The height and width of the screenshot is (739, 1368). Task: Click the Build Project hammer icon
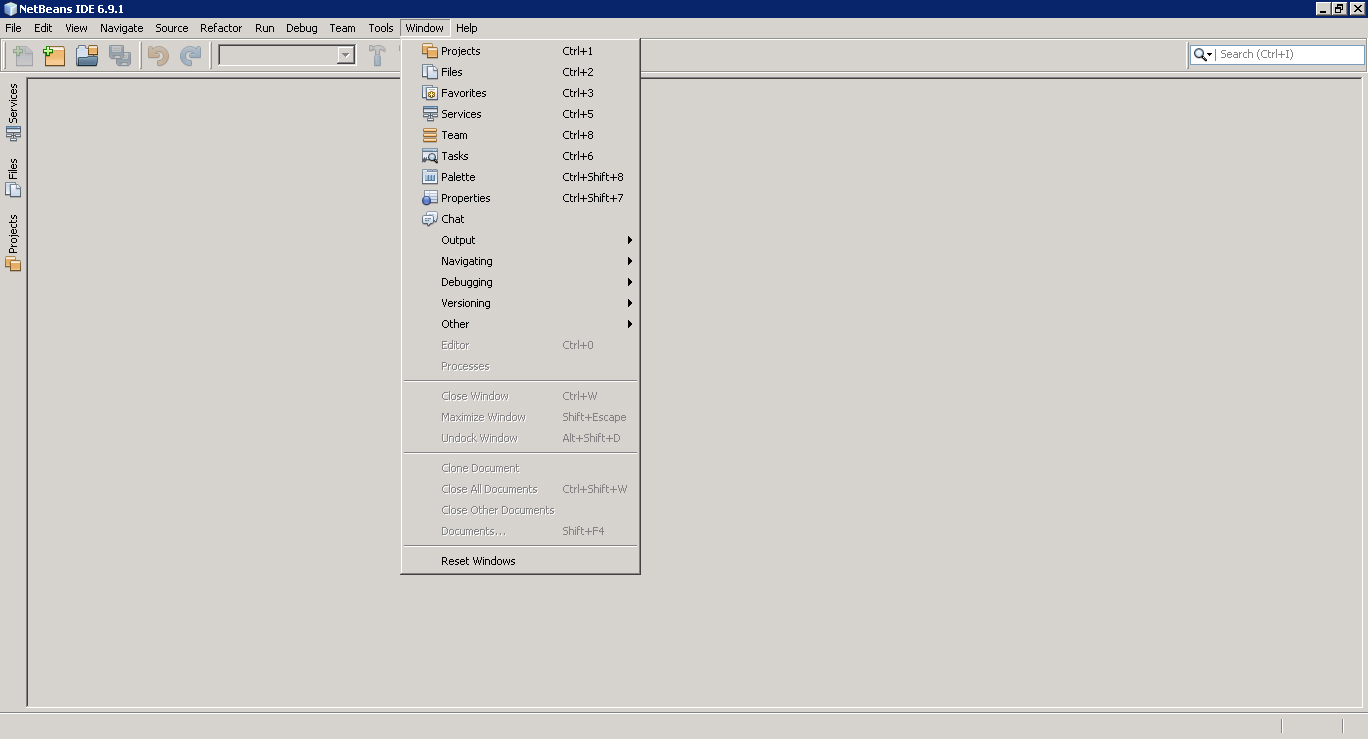tap(377, 55)
